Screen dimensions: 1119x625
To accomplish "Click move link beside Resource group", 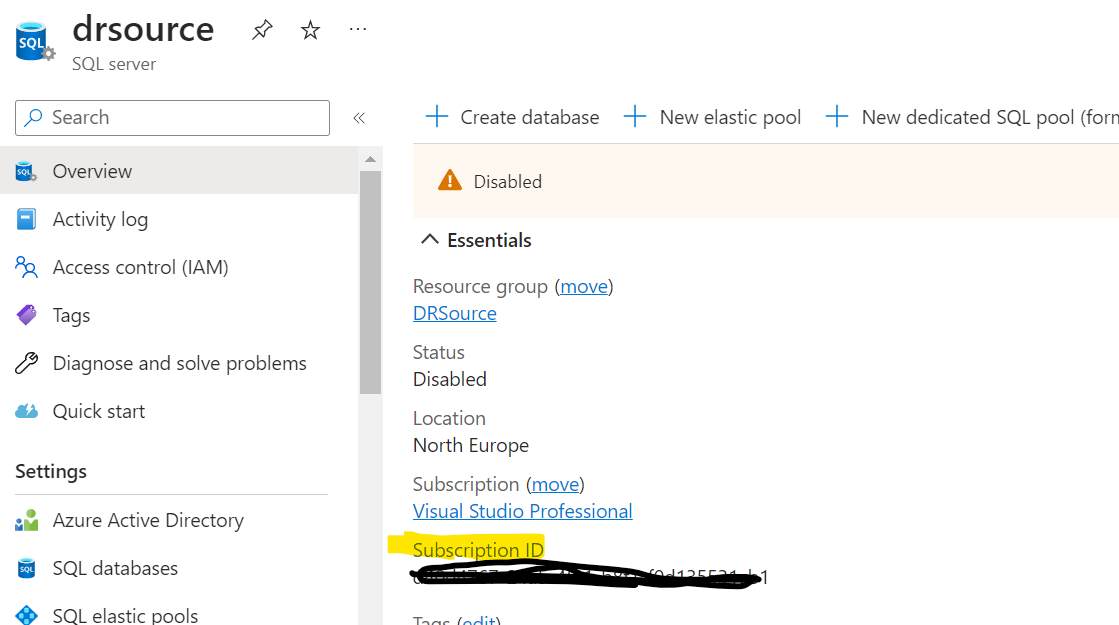I will (x=584, y=286).
